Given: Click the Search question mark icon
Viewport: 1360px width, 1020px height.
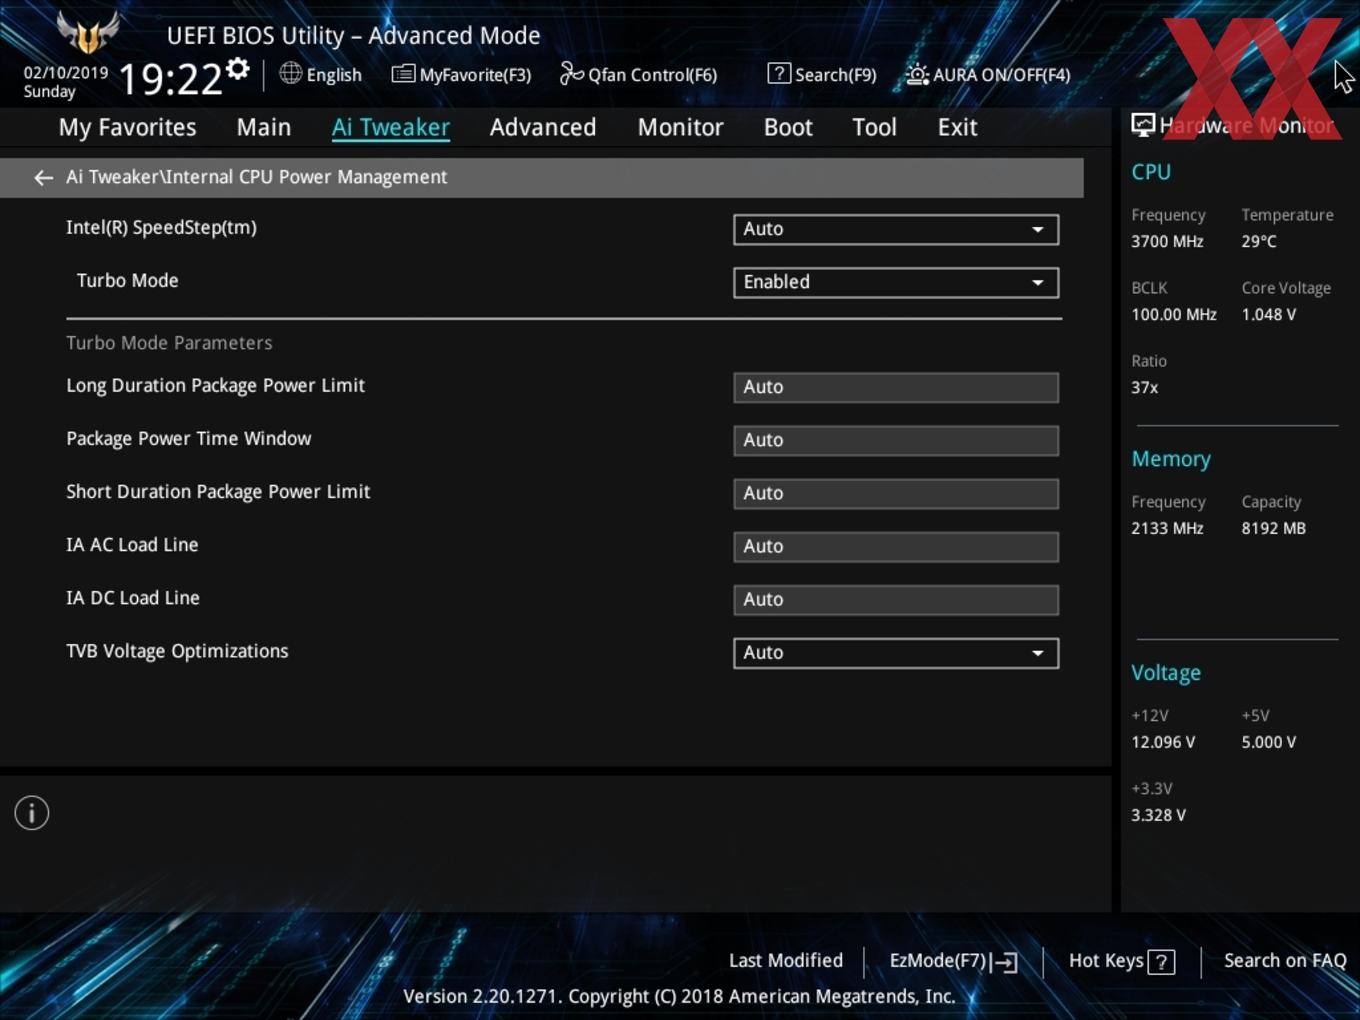Looking at the screenshot, I should point(779,73).
